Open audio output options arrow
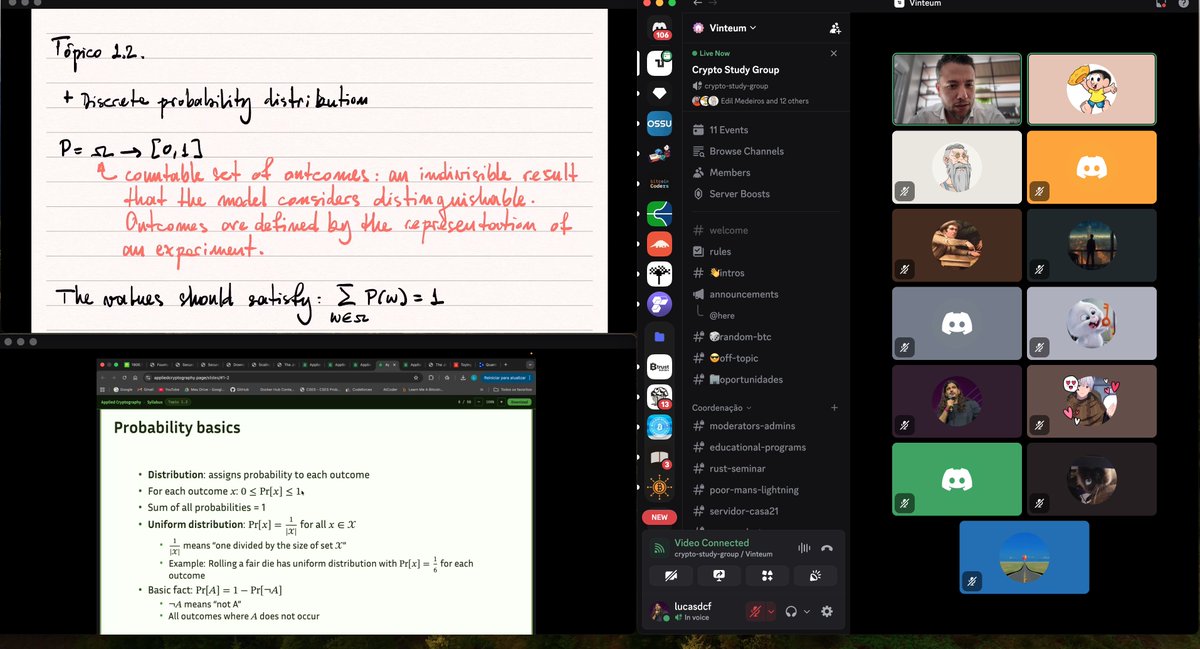Screen dimensions: 1200x649 807,611
